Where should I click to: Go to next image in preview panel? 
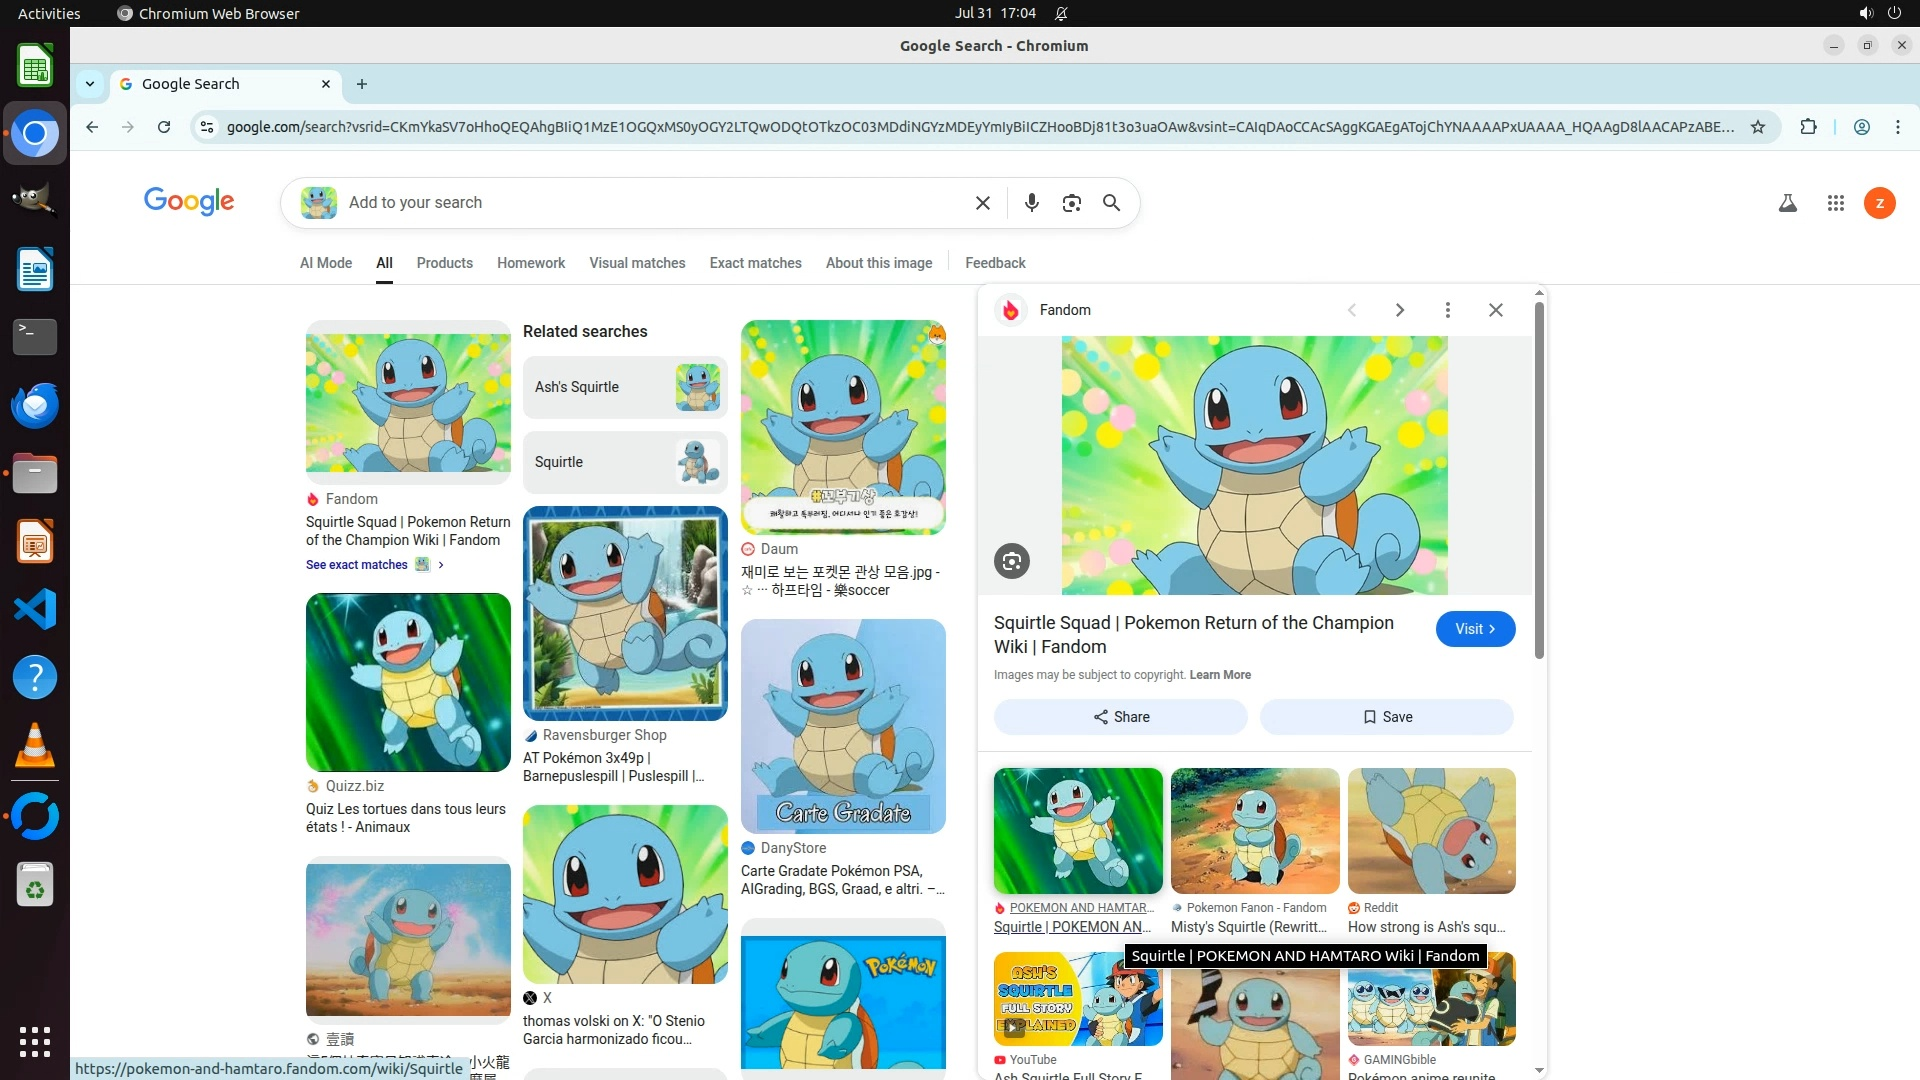1399,310
